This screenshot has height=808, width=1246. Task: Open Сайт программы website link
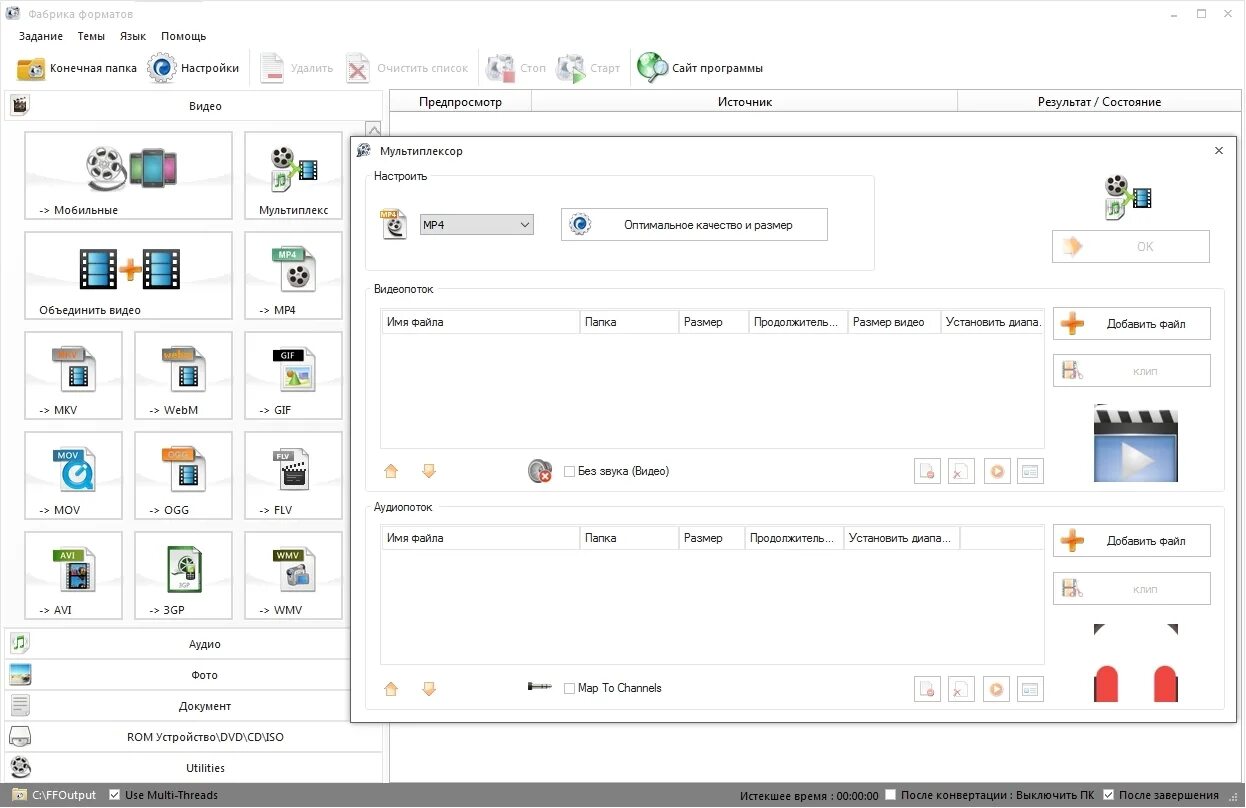click(x=700, y=68)
